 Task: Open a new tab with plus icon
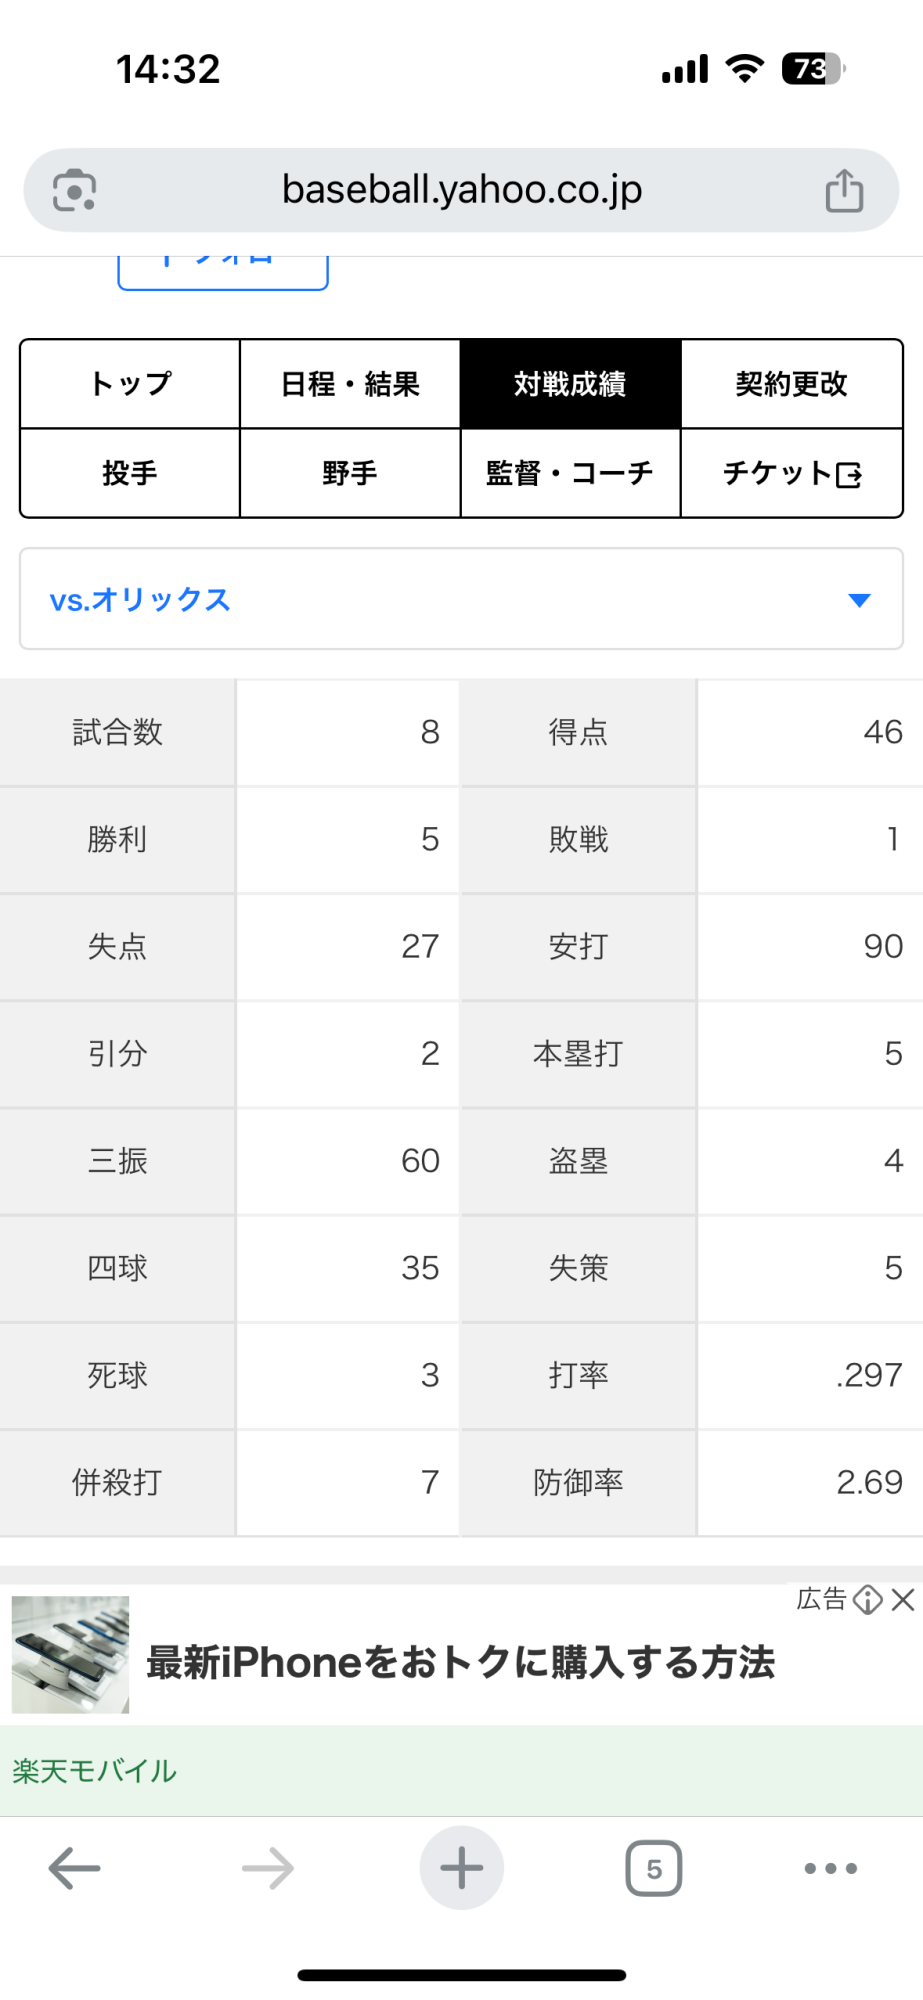tap(461, 1867)
